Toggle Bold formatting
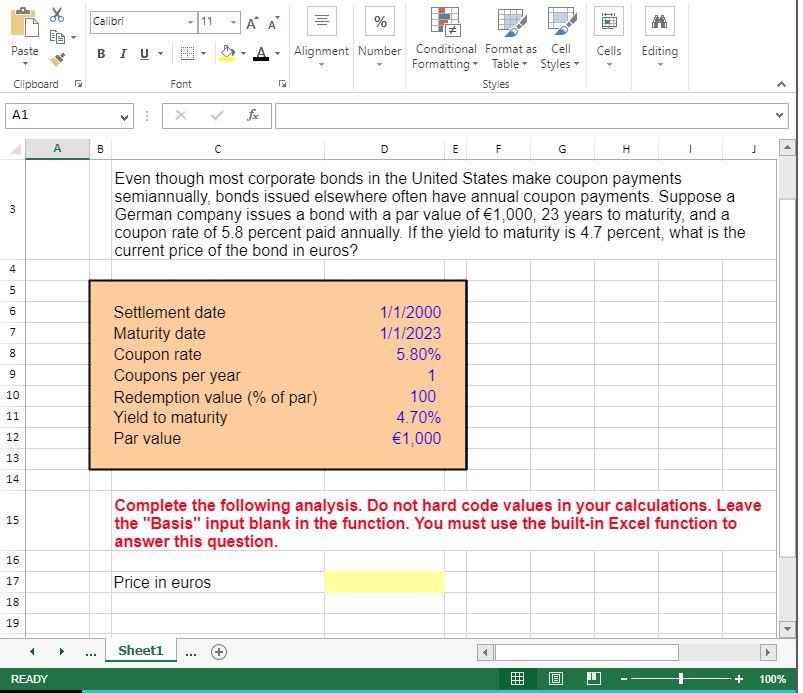Viewport: 803px width, 693px height. tap(101, 54)
